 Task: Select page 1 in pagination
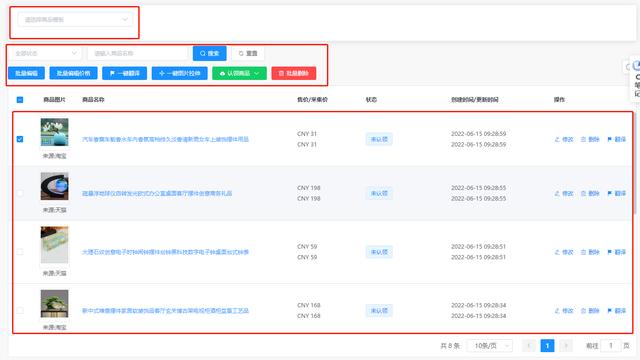(x=547, y=346)
